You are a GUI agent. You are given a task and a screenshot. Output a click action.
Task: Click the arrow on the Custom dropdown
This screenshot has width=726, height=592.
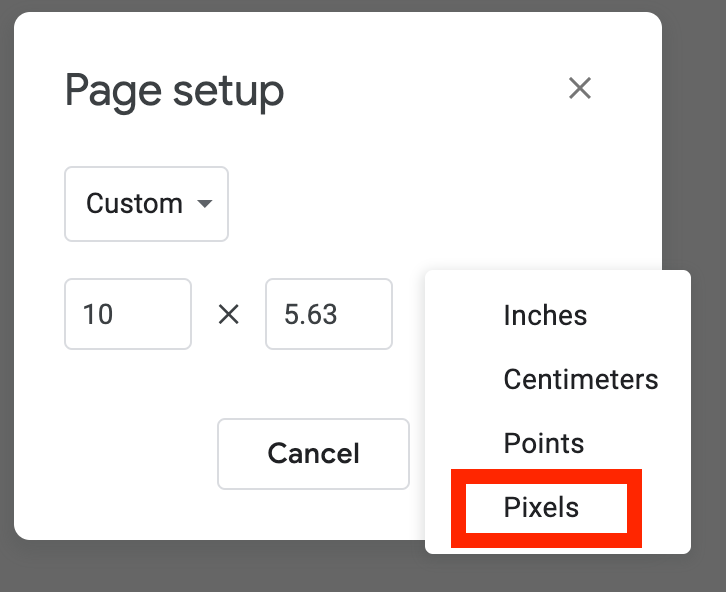point(205,204)
